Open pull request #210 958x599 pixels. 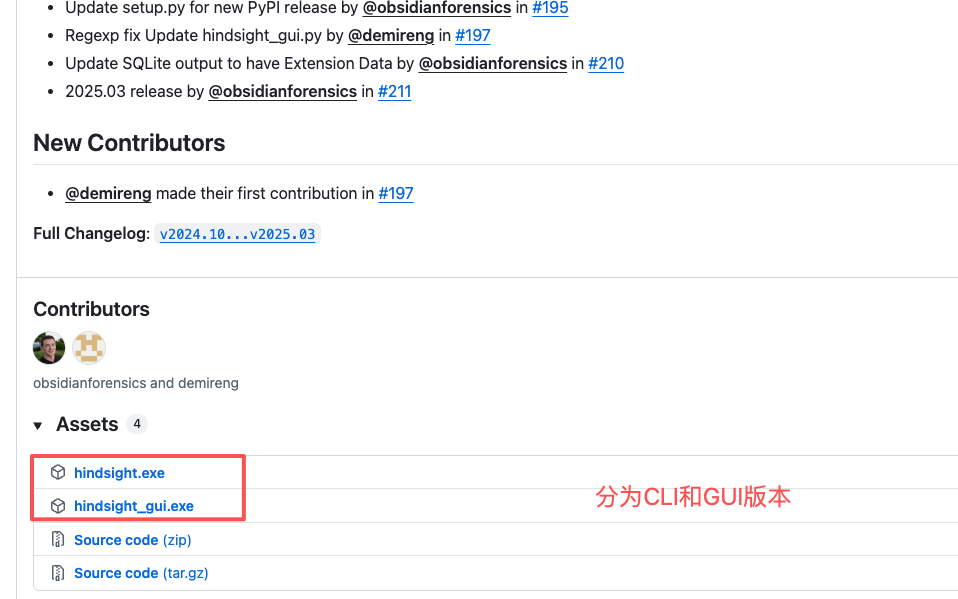(x=606, y=63)
